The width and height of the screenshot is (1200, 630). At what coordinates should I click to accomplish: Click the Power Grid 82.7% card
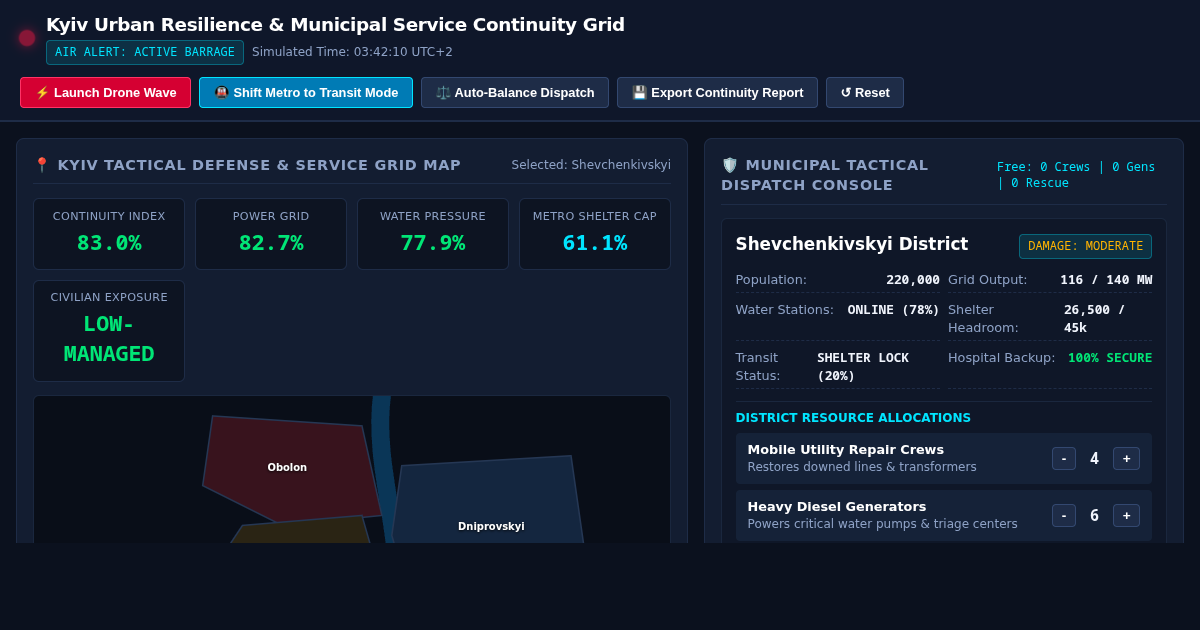point(271,234)
